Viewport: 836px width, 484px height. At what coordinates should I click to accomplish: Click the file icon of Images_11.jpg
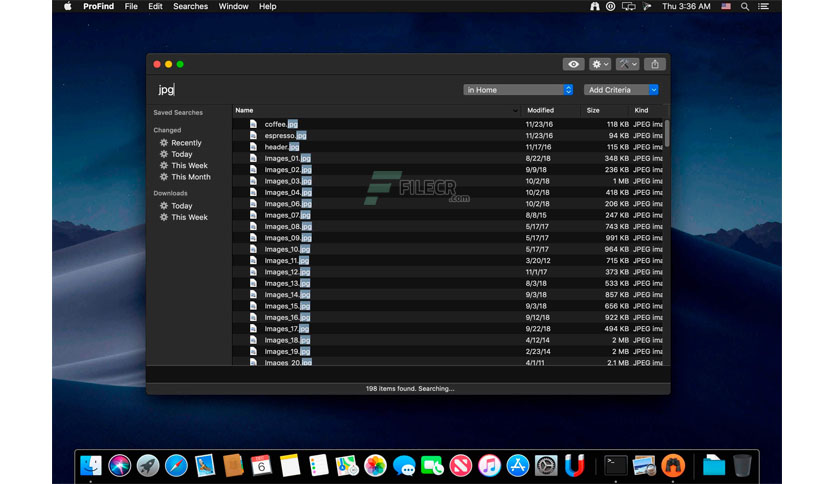click(x=253, y=261)
